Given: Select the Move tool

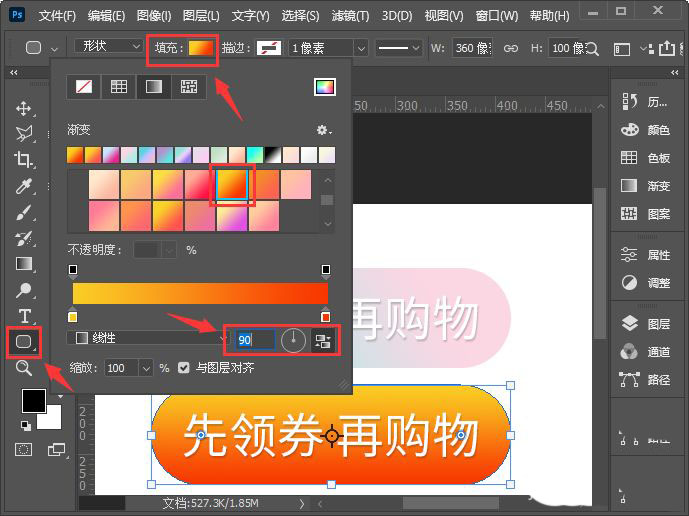Looking at the screenshot, I should 23,108.
